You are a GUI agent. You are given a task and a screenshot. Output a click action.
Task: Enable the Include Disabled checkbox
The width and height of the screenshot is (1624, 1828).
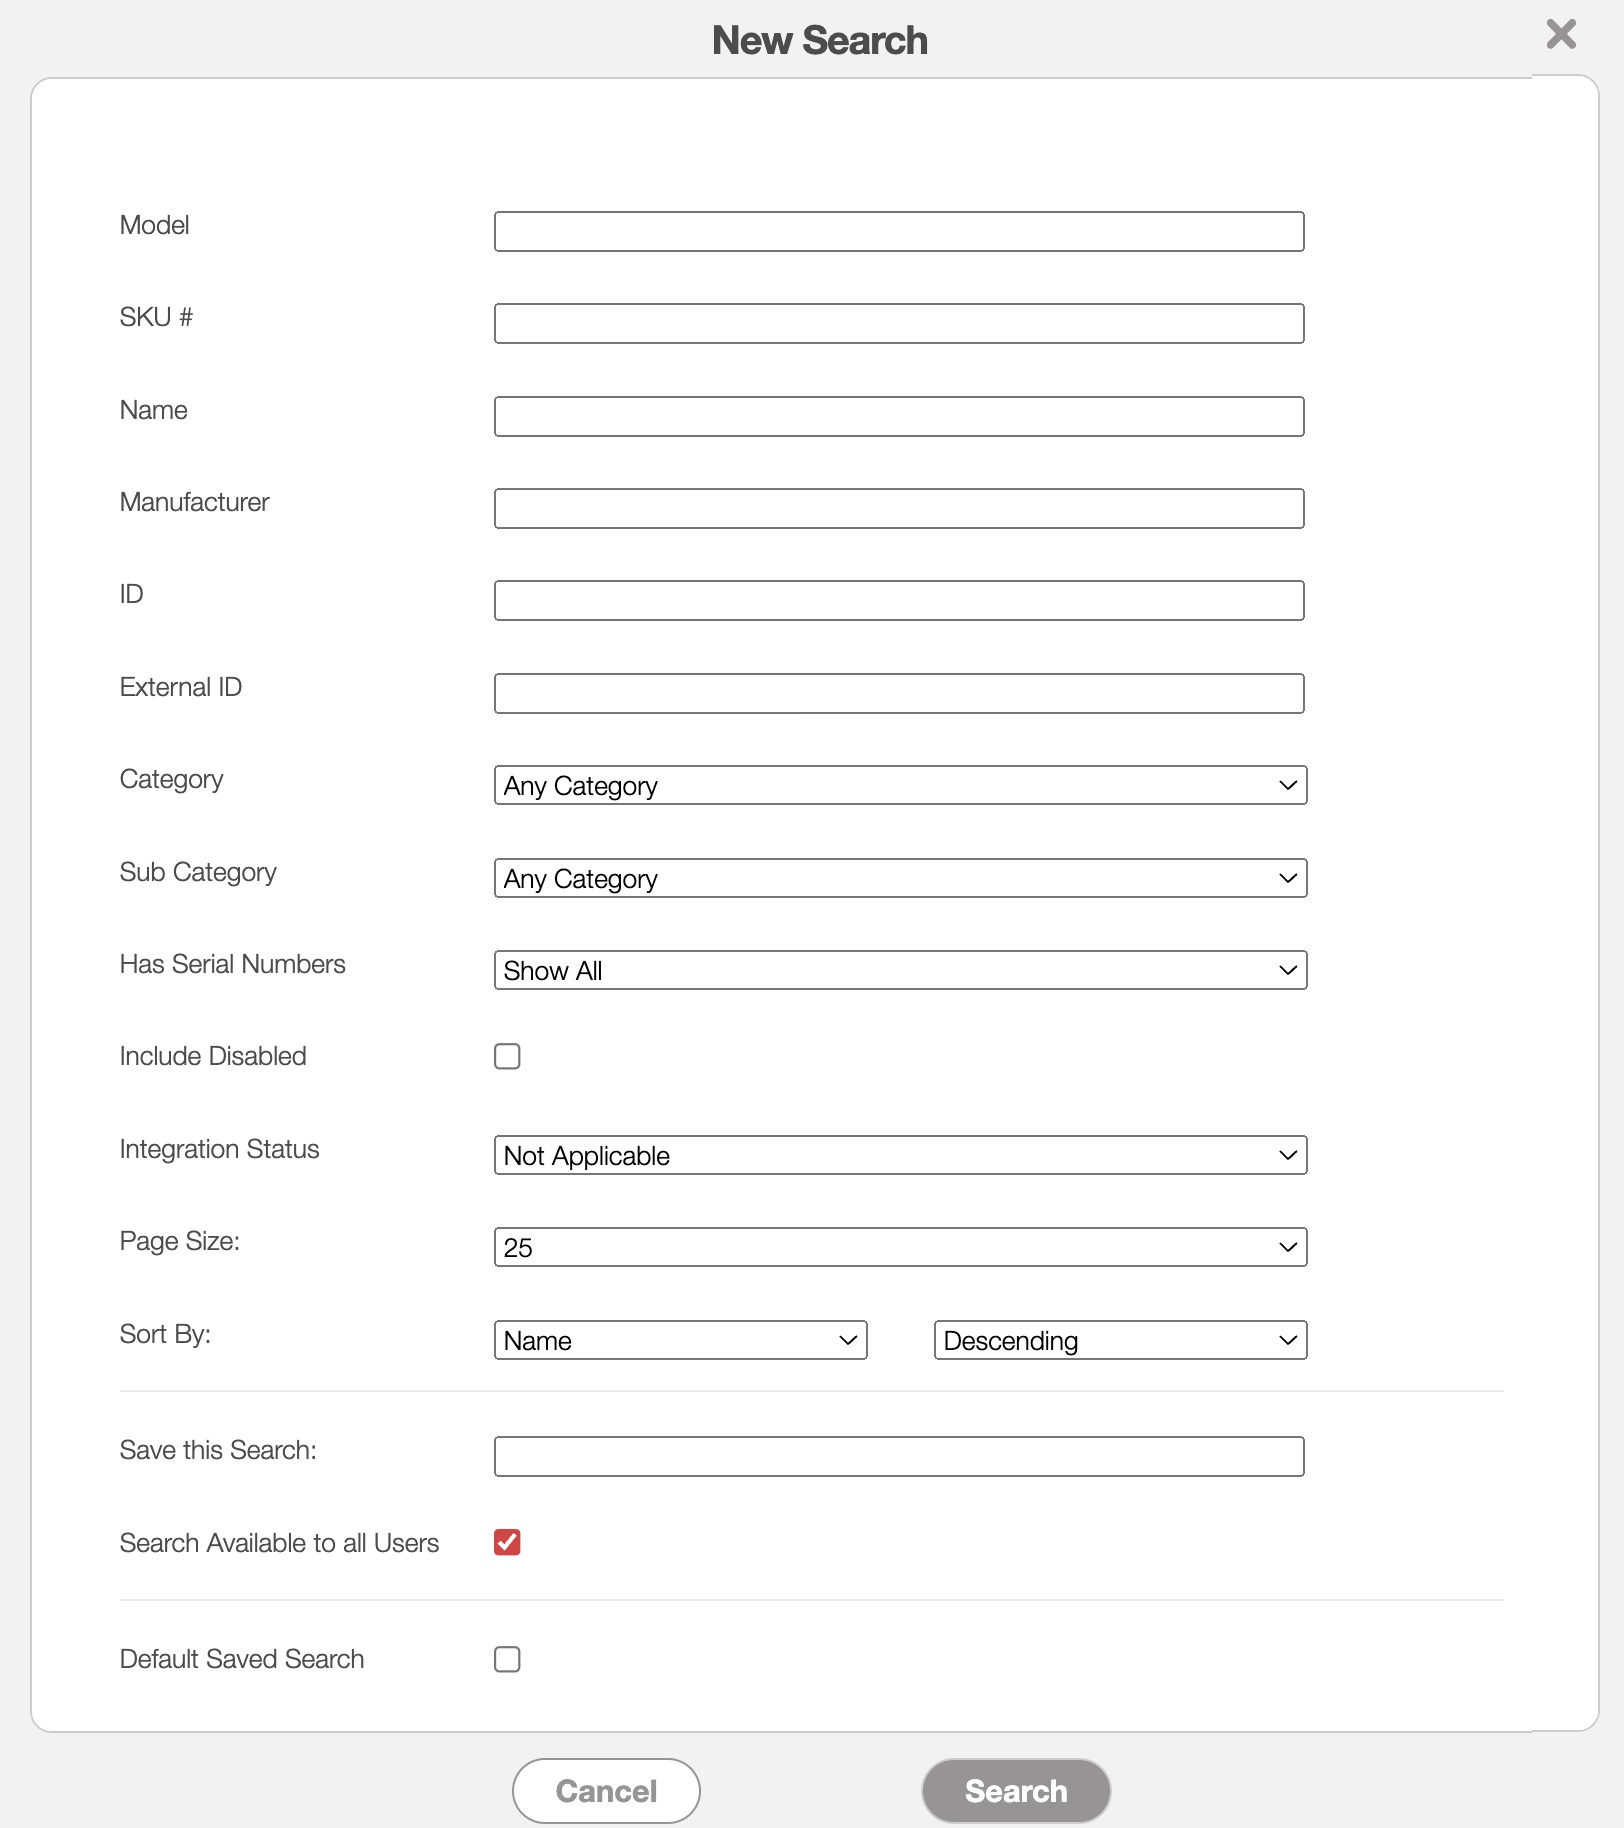[x=507, y=1057]
